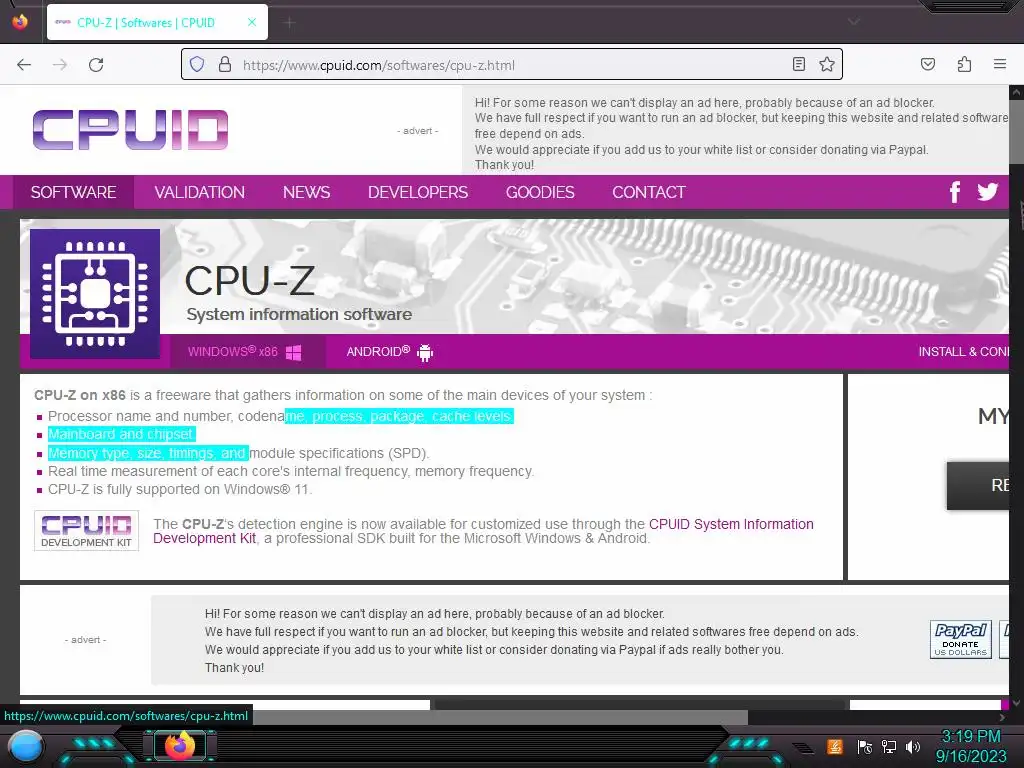
Task: Switch to the ANDROID tab
Action: point(389,352)
